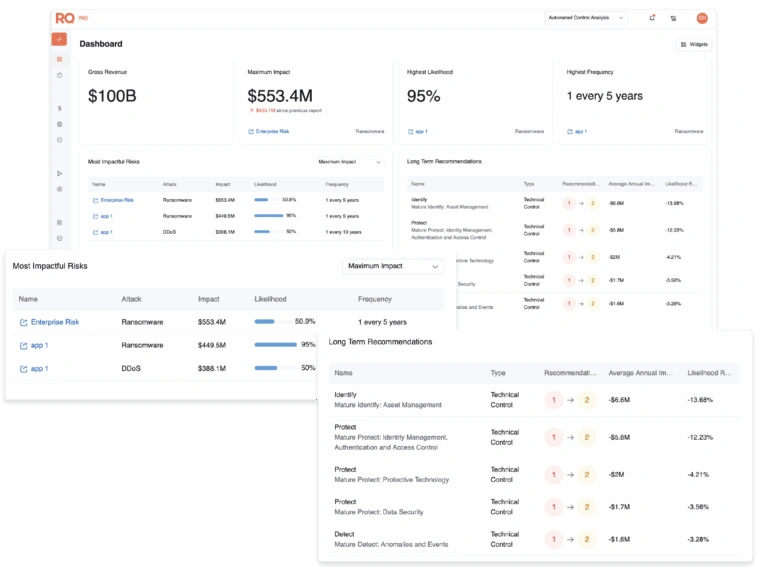Open the document icon in left sidebar
The width and height of the screenshot is (768, 571).
pos(60,222)
